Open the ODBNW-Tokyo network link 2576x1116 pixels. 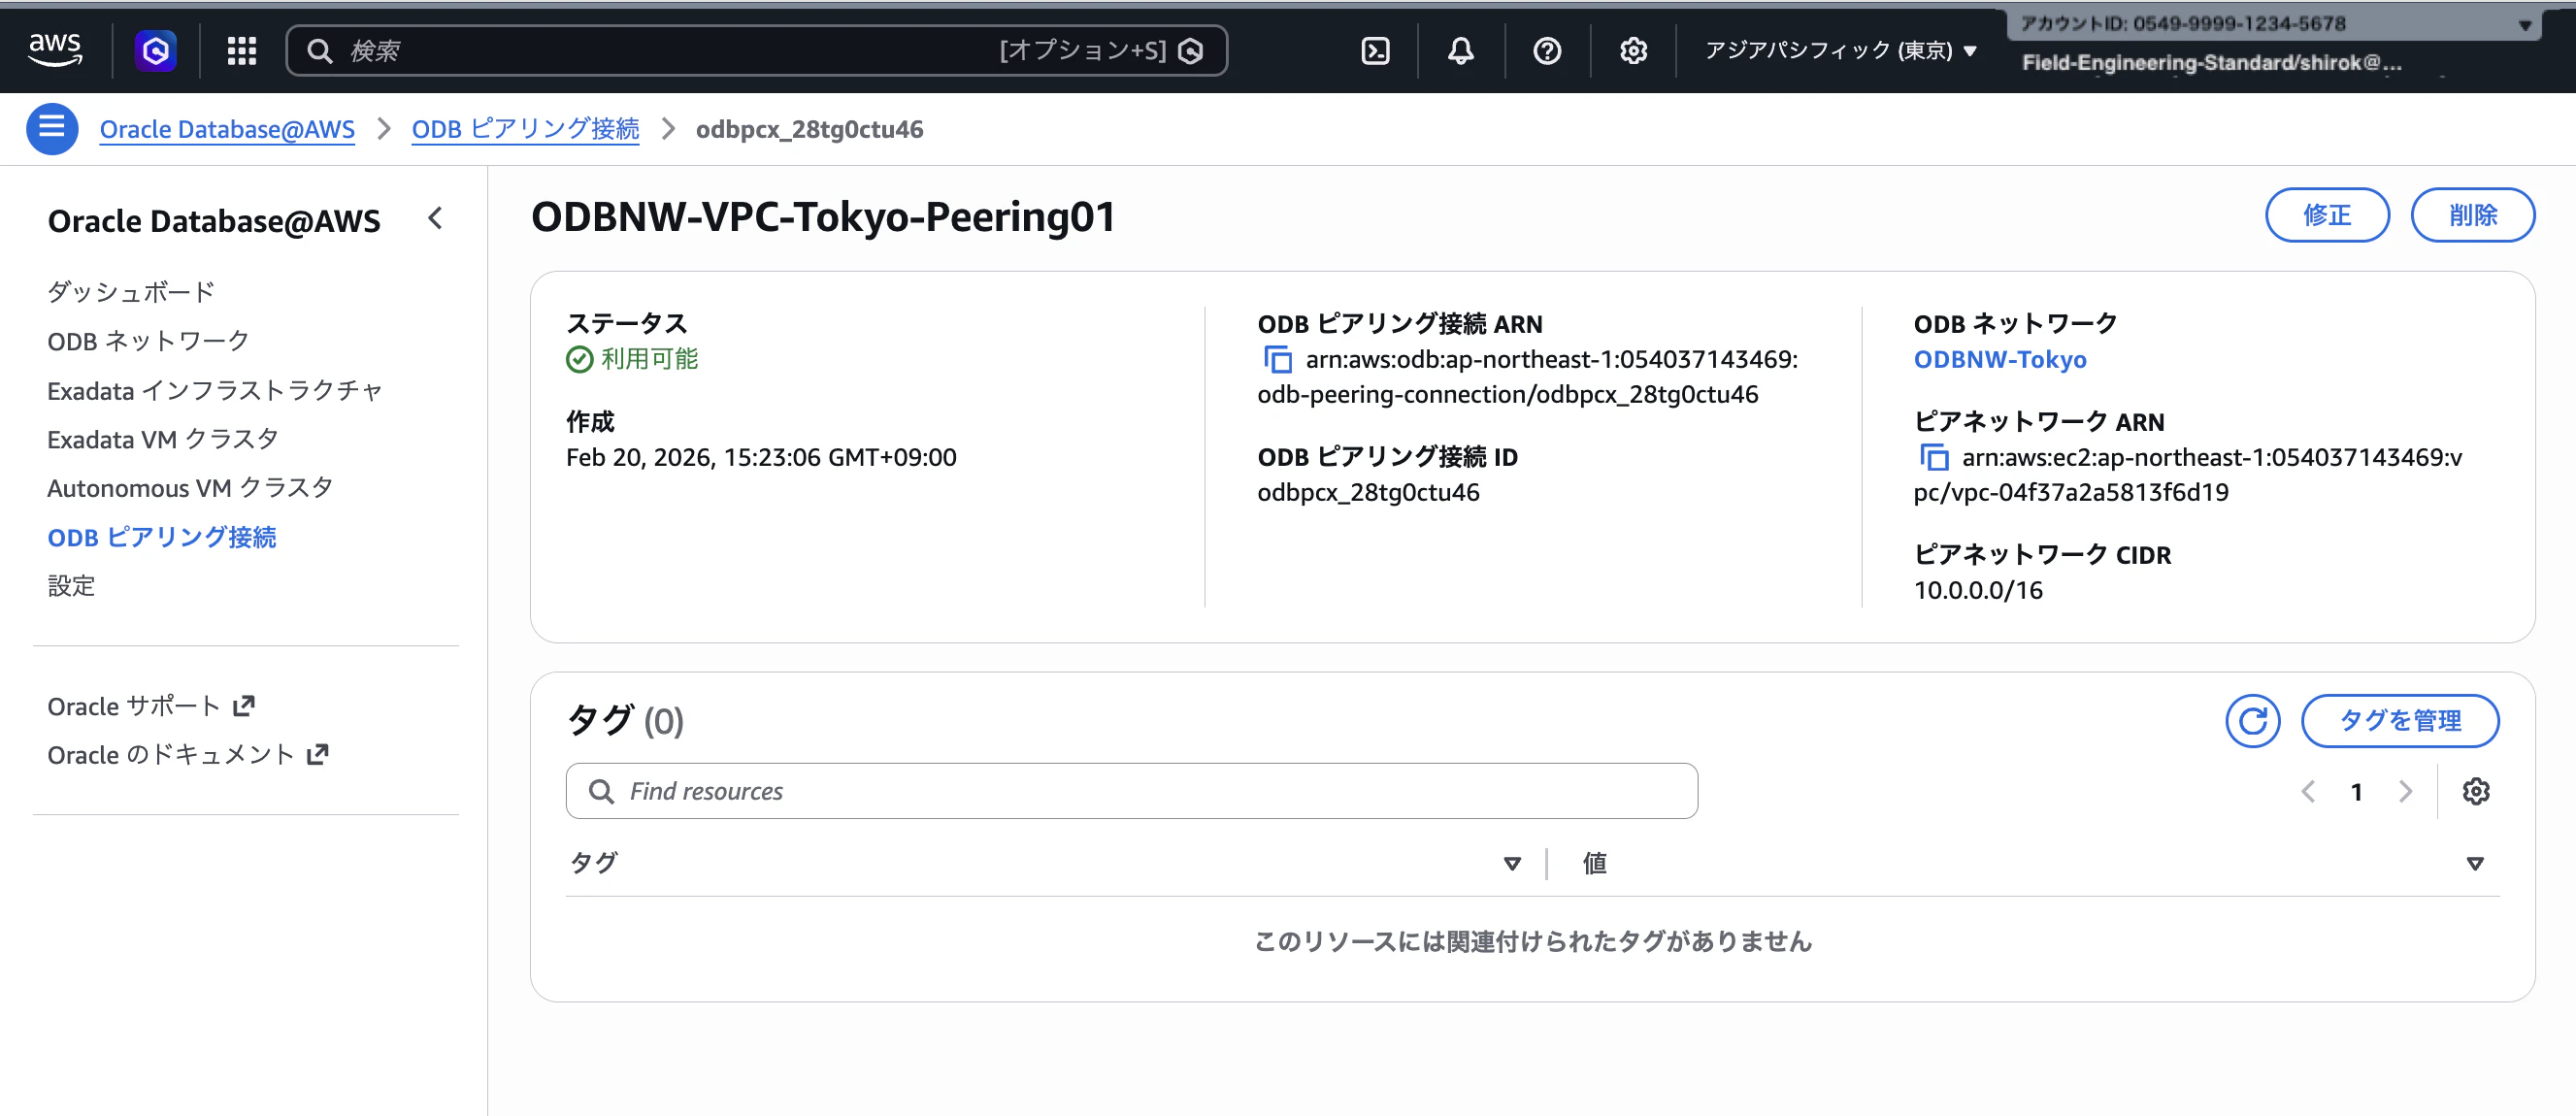(1999, 359)
